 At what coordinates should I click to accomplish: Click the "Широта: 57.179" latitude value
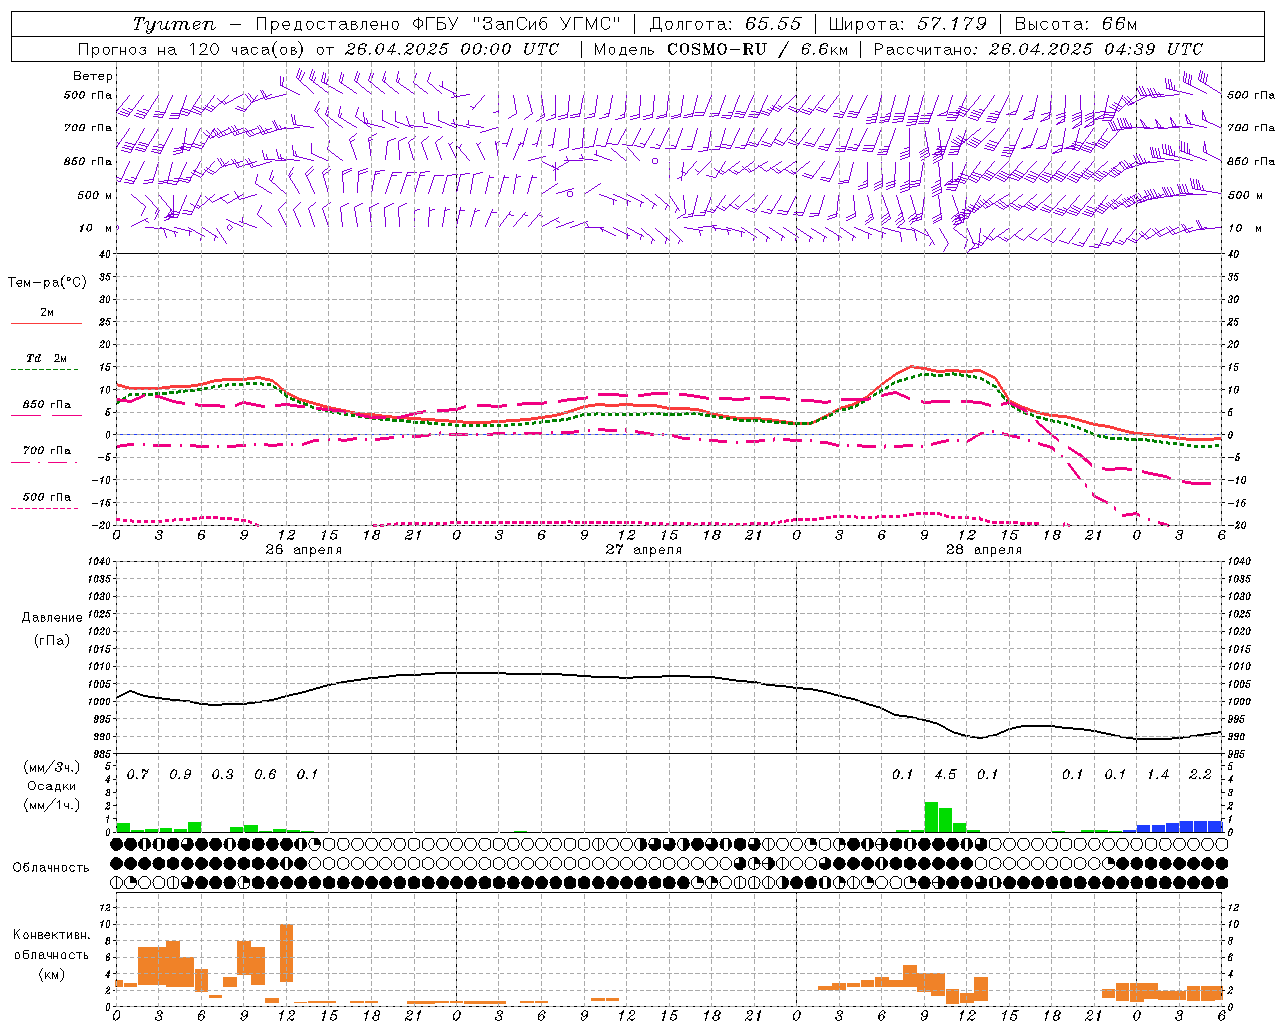[907, 24]
